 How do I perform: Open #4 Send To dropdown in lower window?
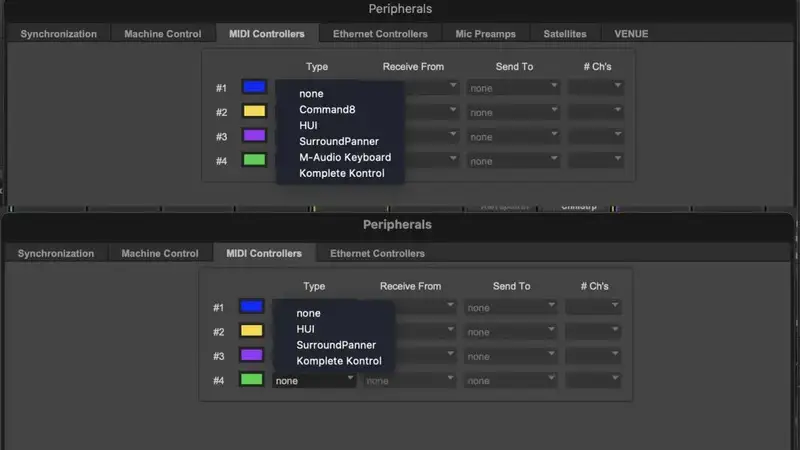[x=510, y=381]
